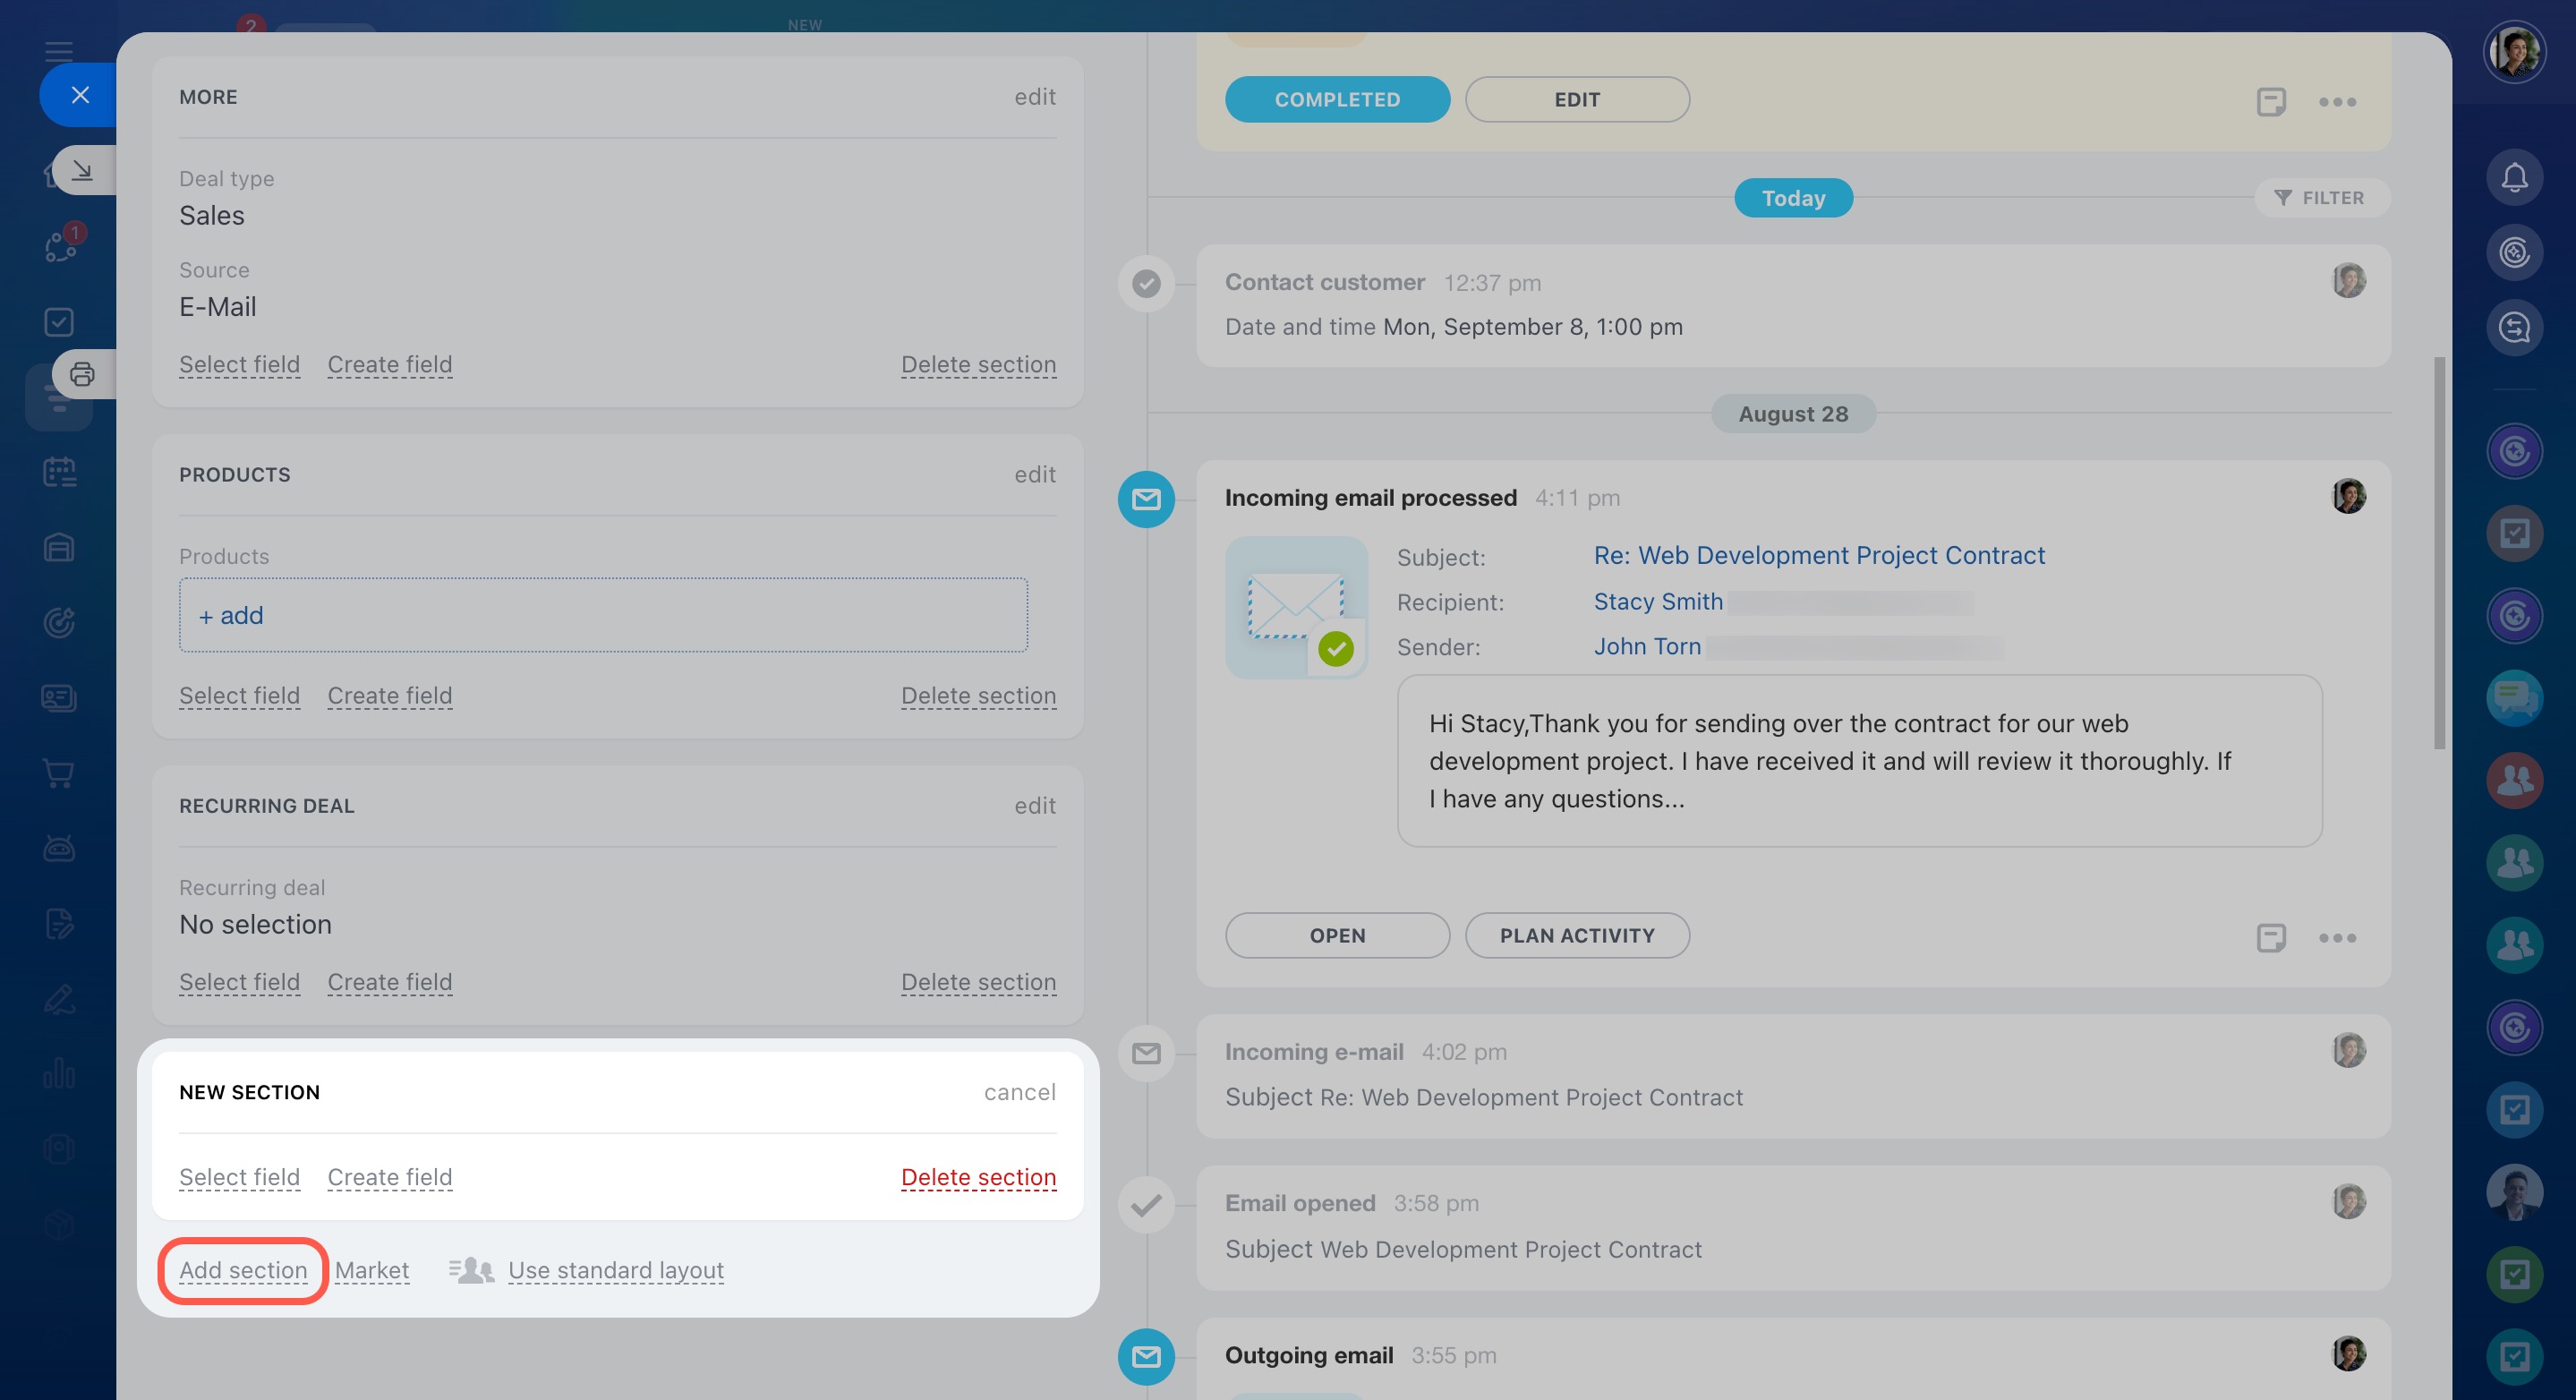Click the Add section link
Image resolution: width=2576 pixels, height=1400 pixels.
coord(243,1270)
